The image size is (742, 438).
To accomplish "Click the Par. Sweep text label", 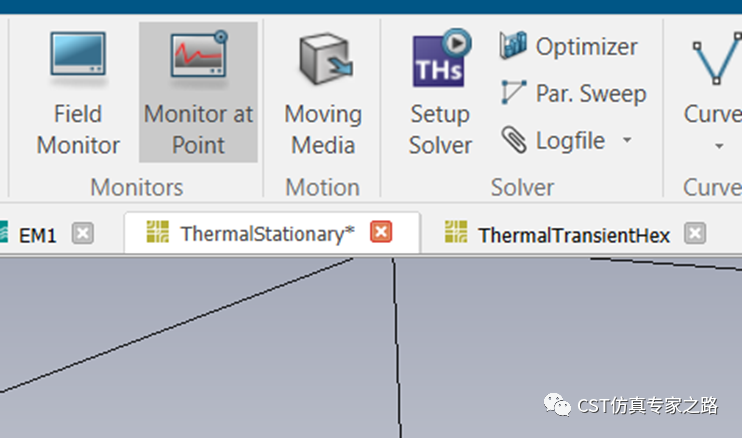I will pos(591,93).
